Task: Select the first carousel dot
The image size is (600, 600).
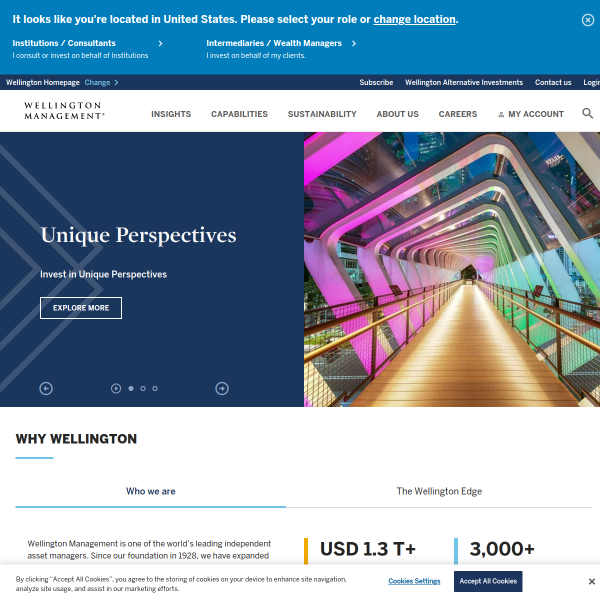Action: pos(131,388)
